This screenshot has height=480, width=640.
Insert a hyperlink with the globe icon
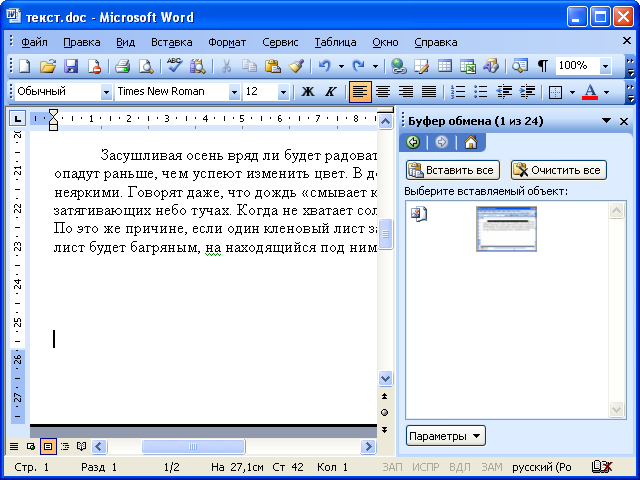tap(398, 66)
